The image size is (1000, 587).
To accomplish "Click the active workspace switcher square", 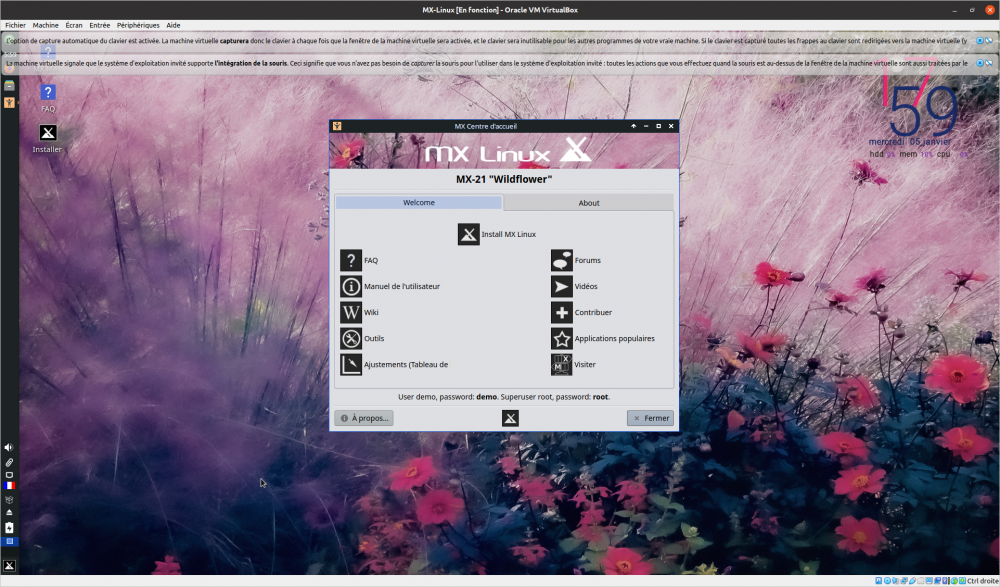I will [9, 542].
